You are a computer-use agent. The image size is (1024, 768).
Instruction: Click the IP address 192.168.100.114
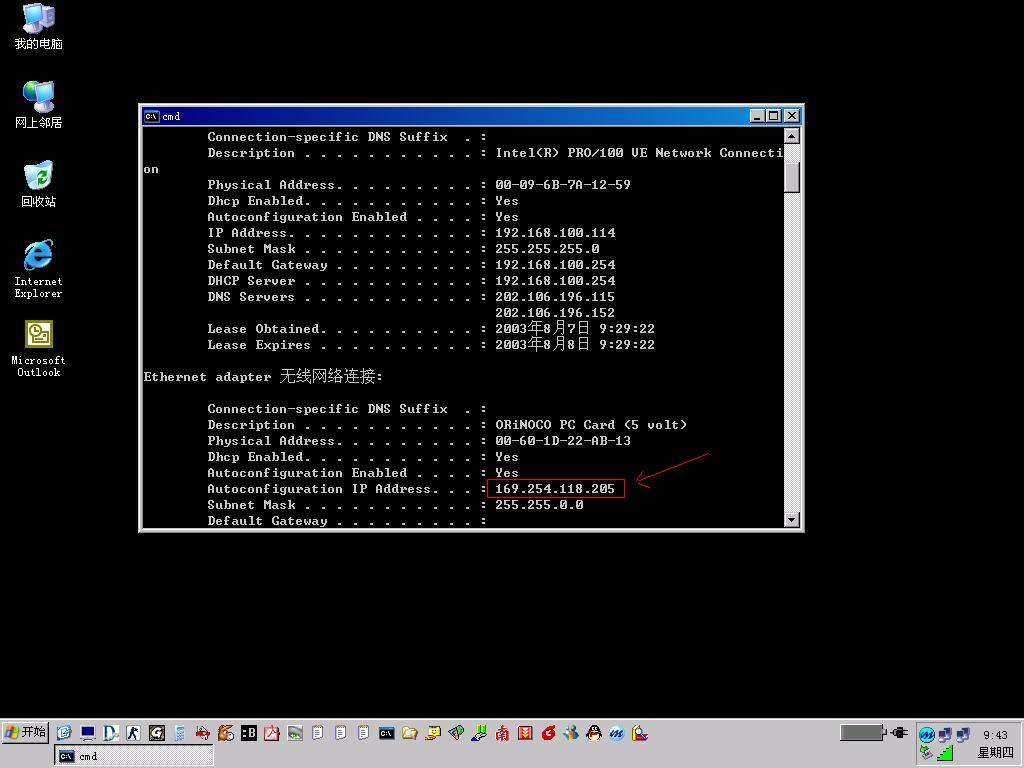coord(555,232)
